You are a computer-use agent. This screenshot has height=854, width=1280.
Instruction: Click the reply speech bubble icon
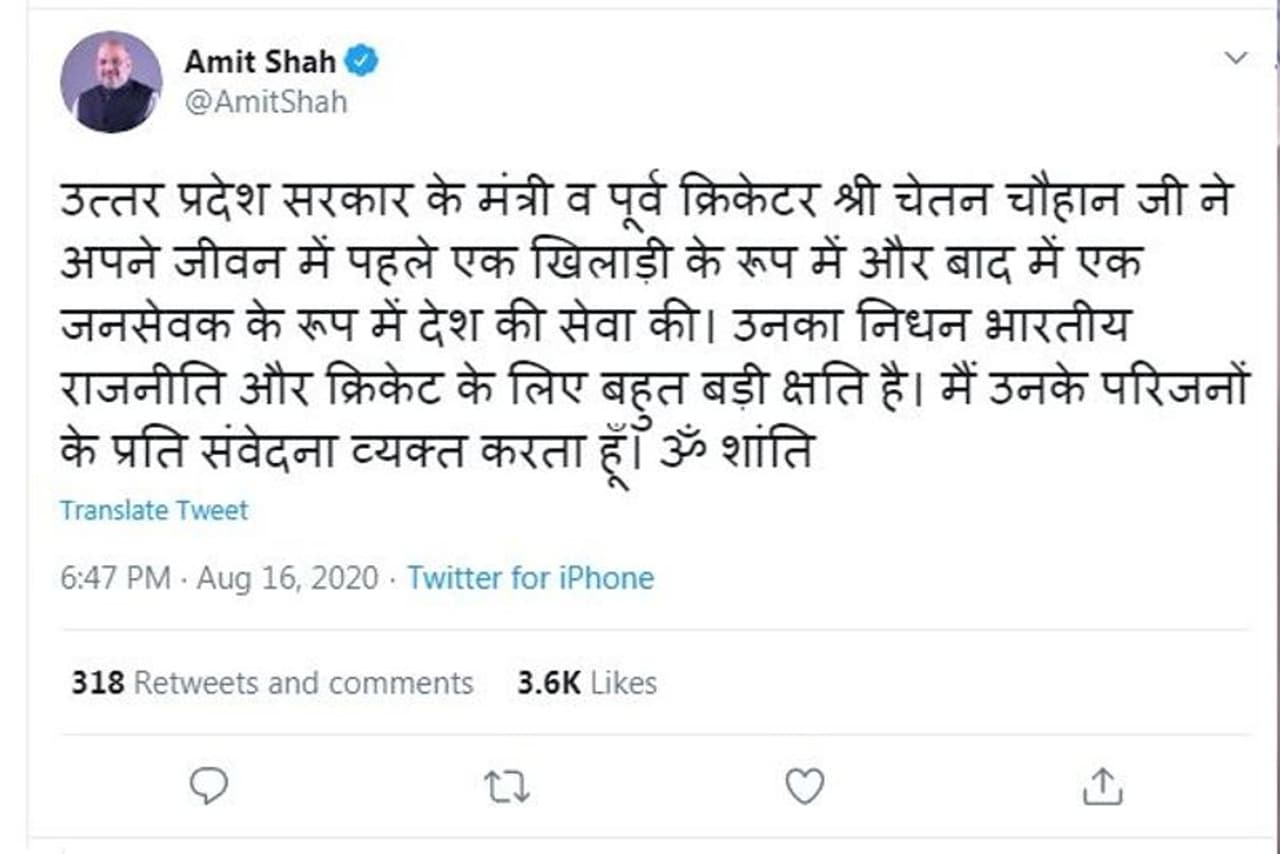[x=209, y=786]
